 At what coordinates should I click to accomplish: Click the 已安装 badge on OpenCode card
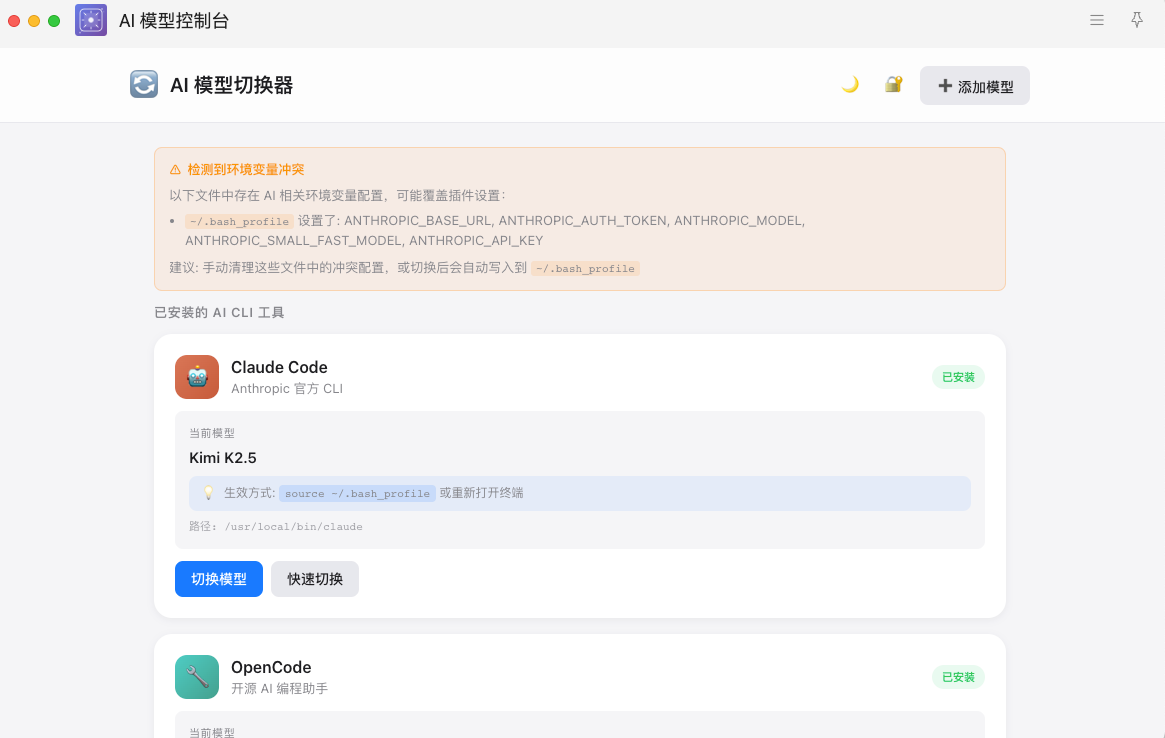pos(957,677)
